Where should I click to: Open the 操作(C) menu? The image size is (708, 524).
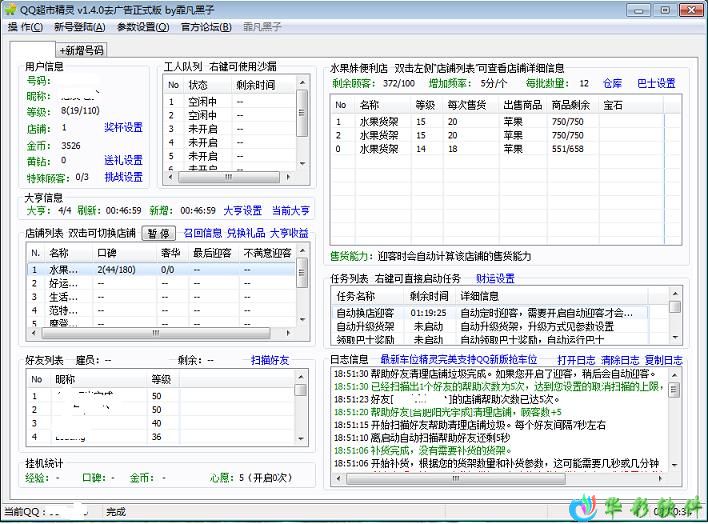tap(25, 27)
